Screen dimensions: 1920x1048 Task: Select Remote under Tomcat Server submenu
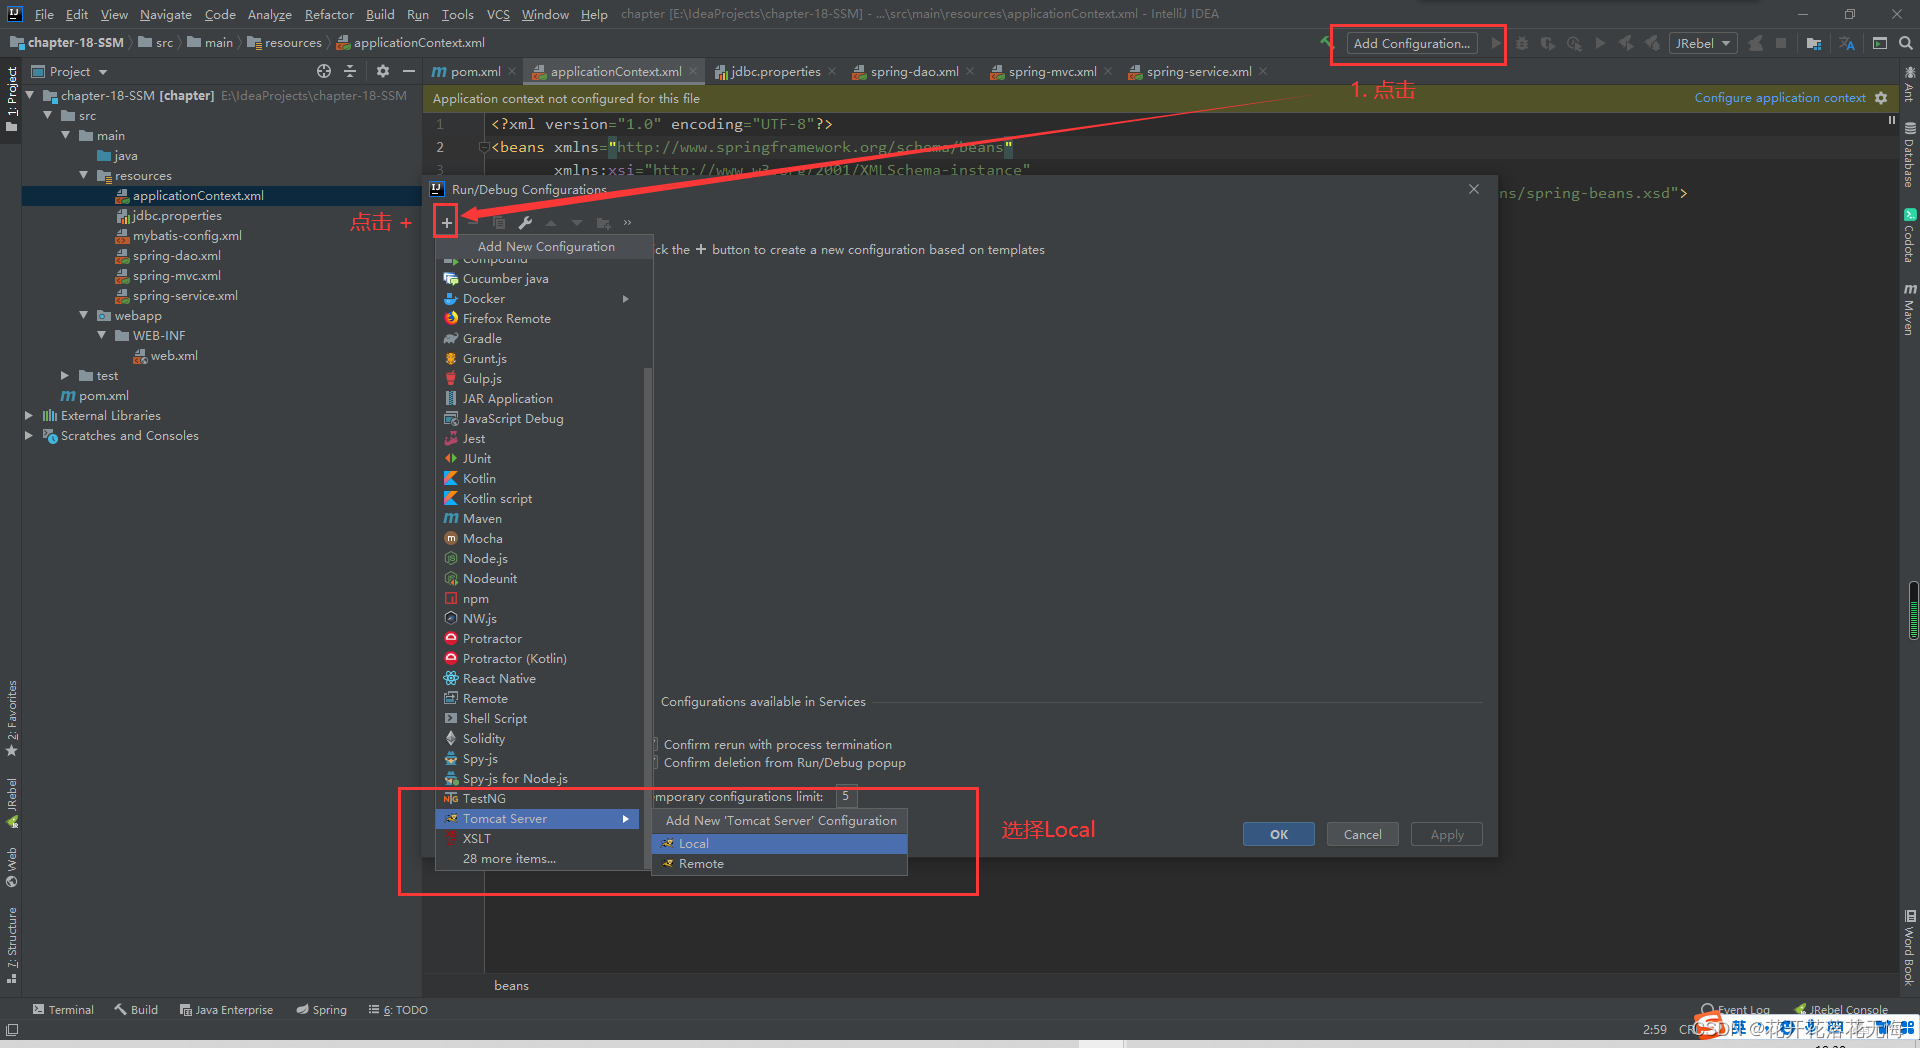click(779, 864)
